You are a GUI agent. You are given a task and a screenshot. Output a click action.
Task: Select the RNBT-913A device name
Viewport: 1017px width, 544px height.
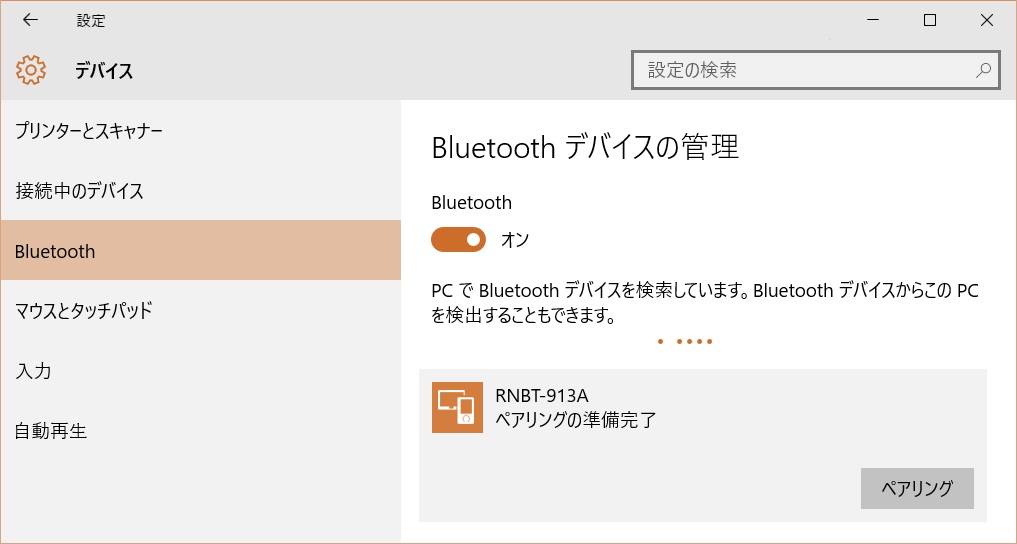(542, 395)
